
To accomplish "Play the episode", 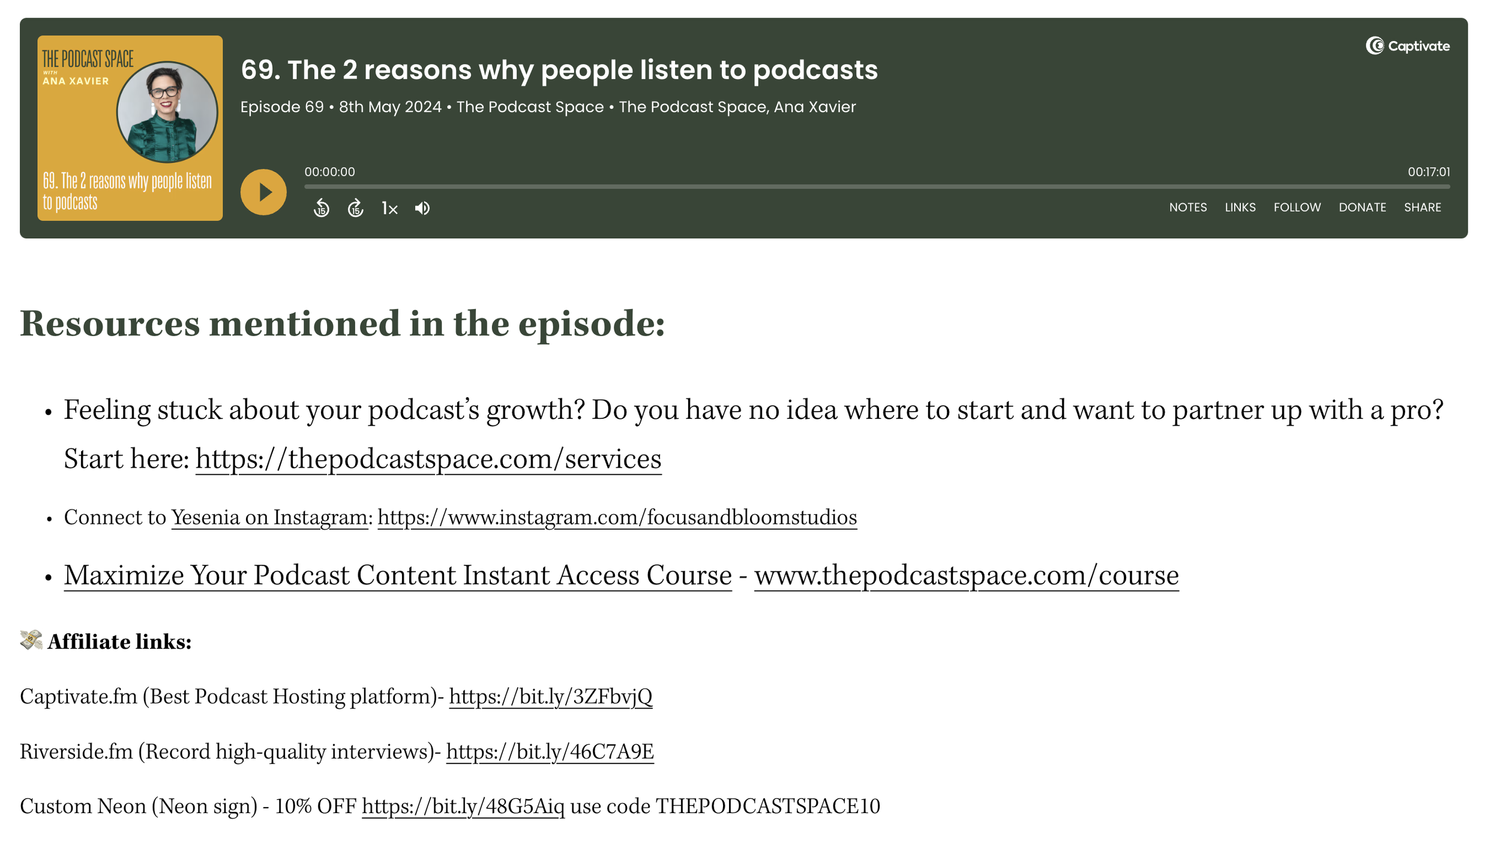I will coord(263,191).
